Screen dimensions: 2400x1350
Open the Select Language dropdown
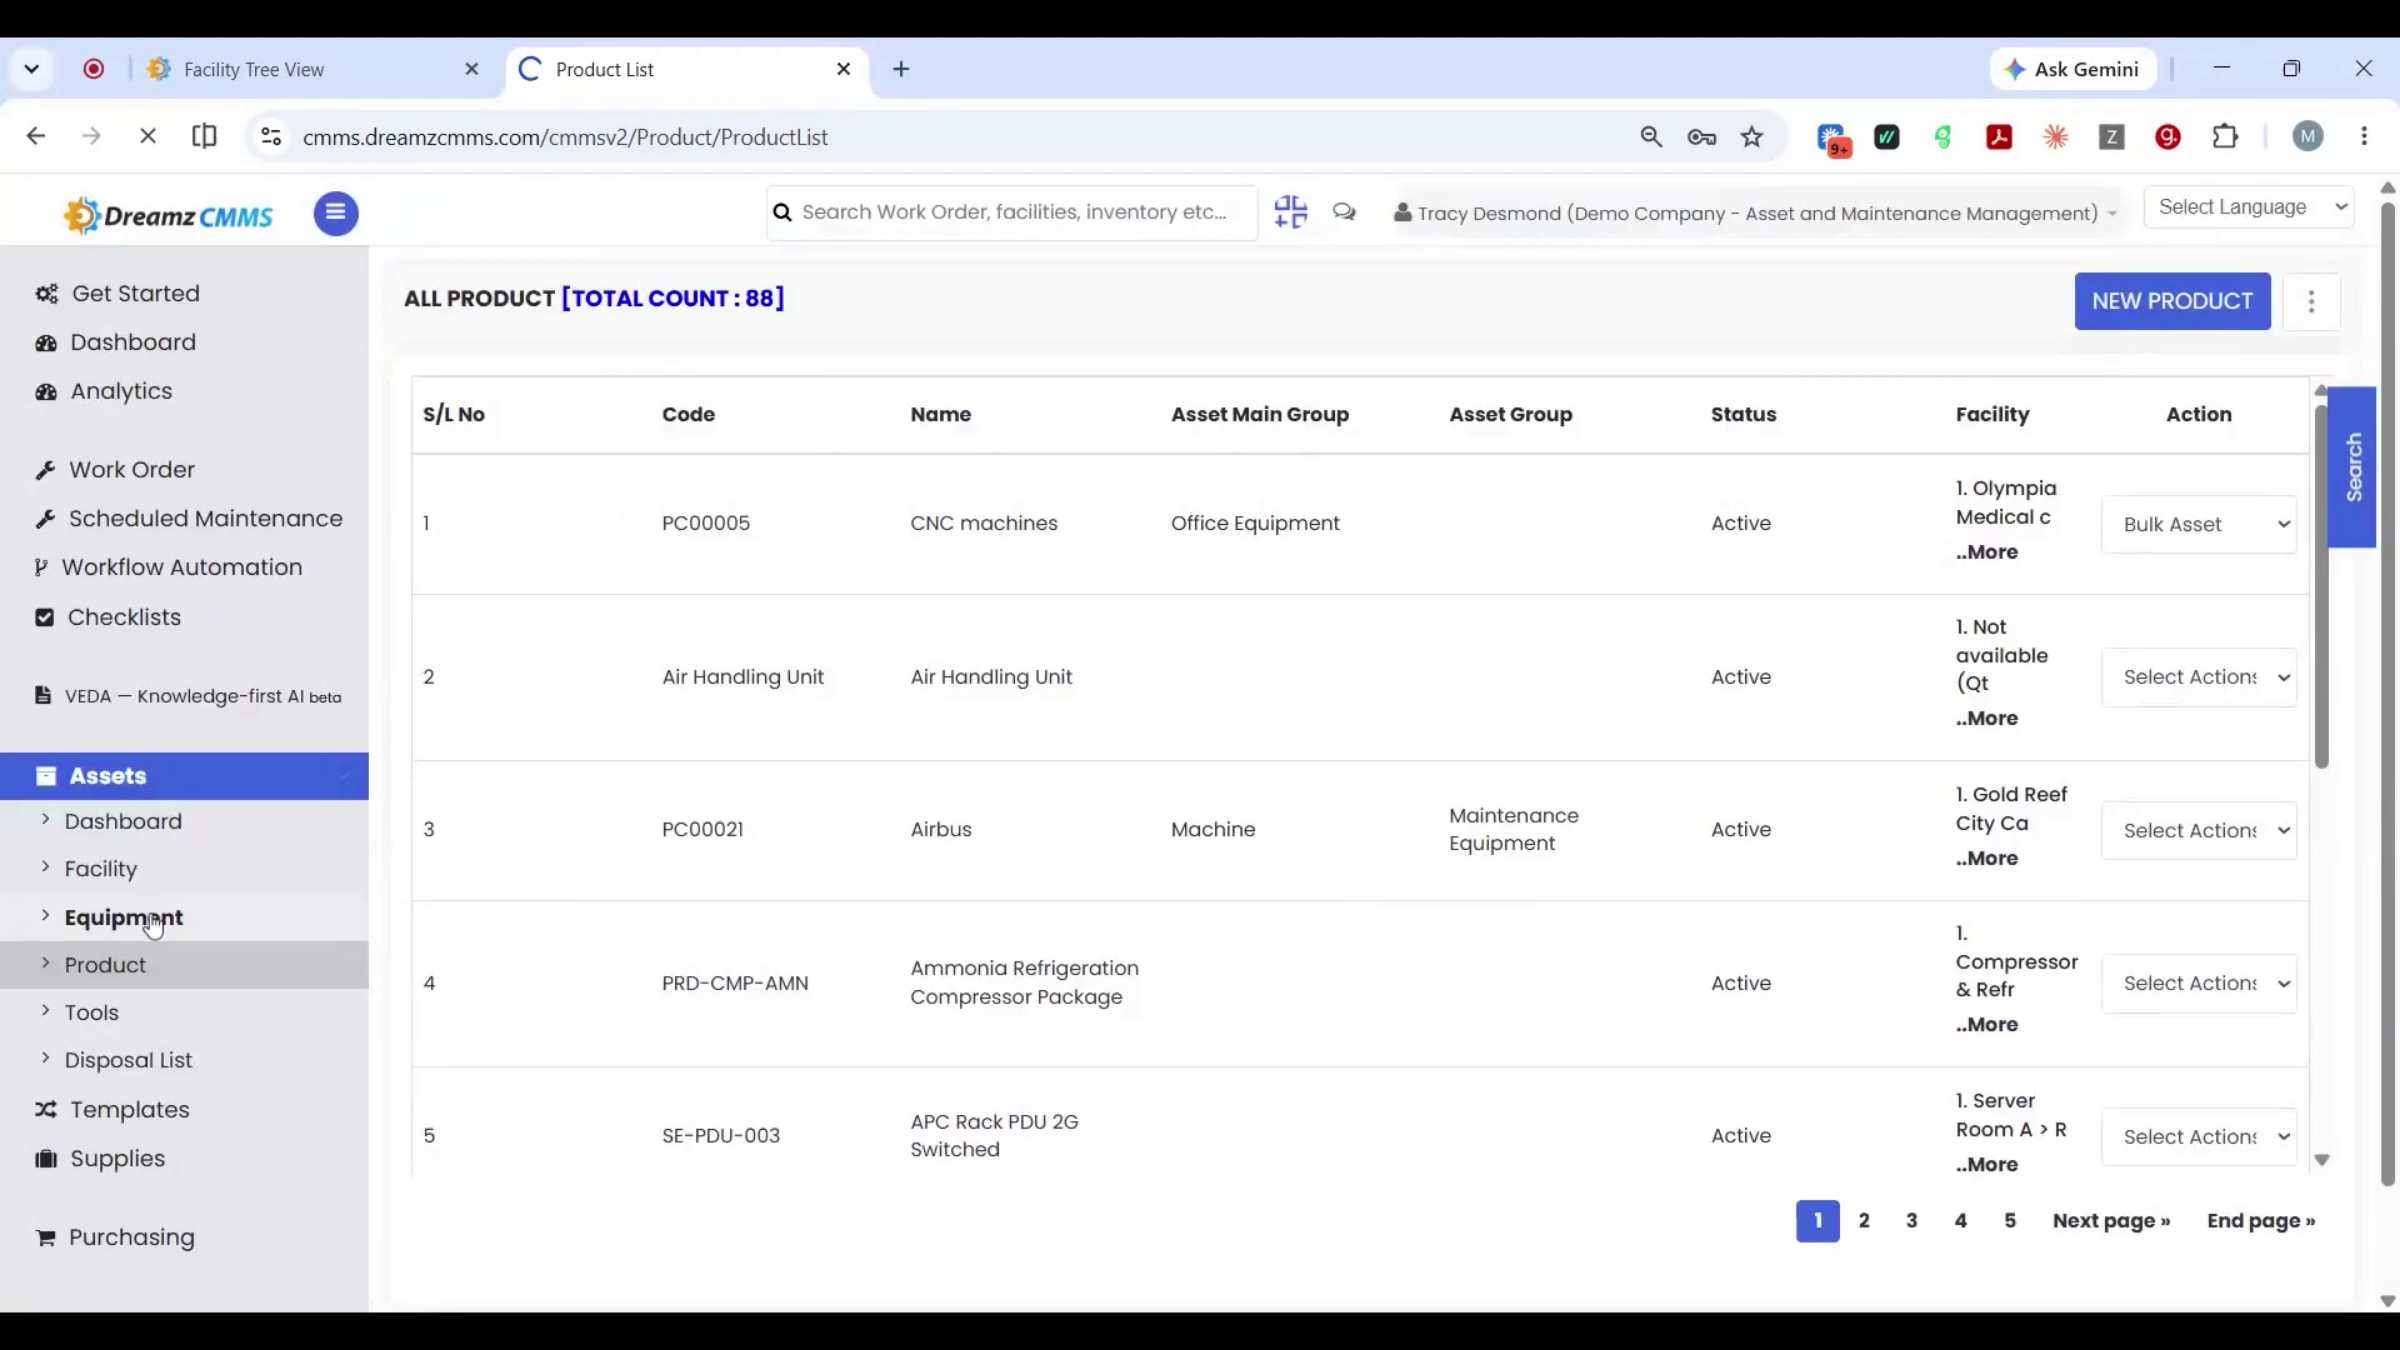click(x=2249, y=207)
